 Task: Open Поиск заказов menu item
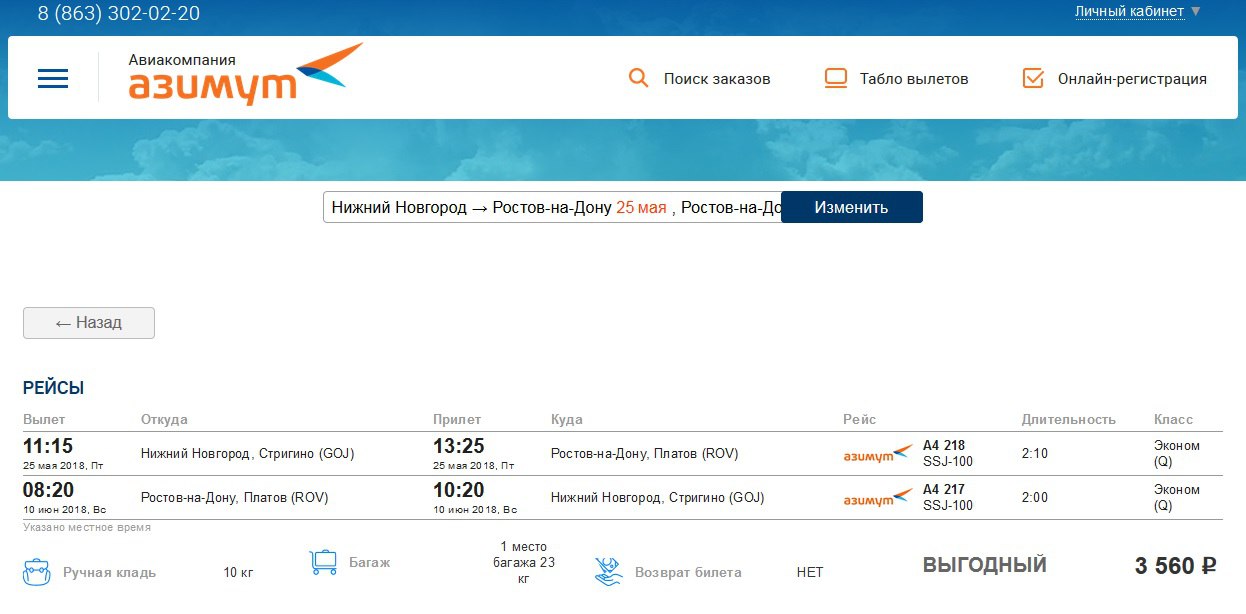[716, 79]
